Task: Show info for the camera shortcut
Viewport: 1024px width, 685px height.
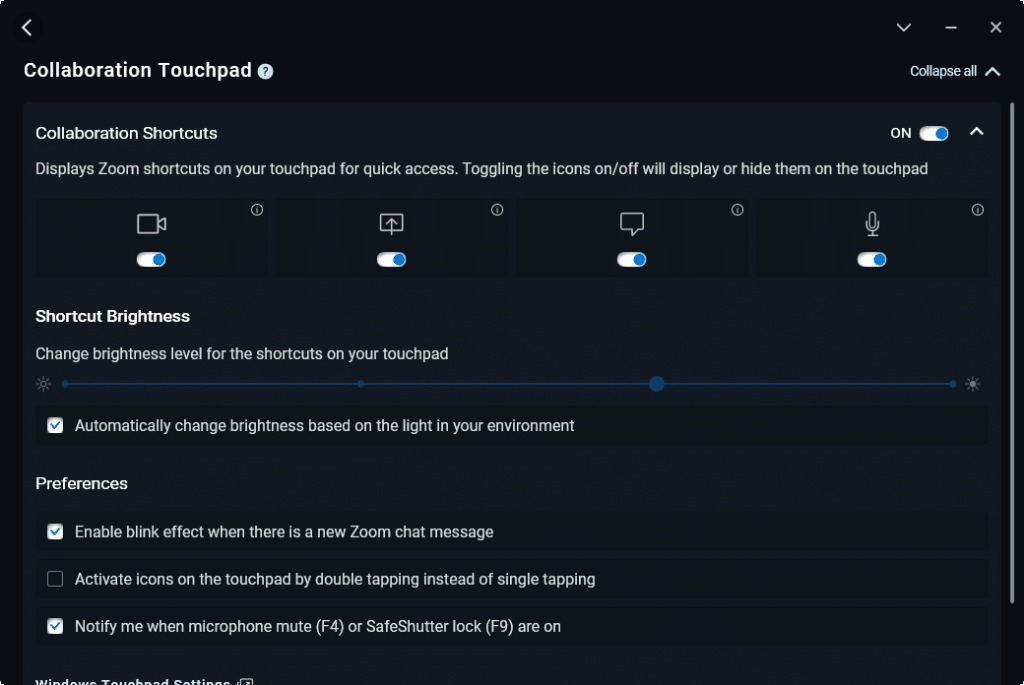Action: click(257, 210)
